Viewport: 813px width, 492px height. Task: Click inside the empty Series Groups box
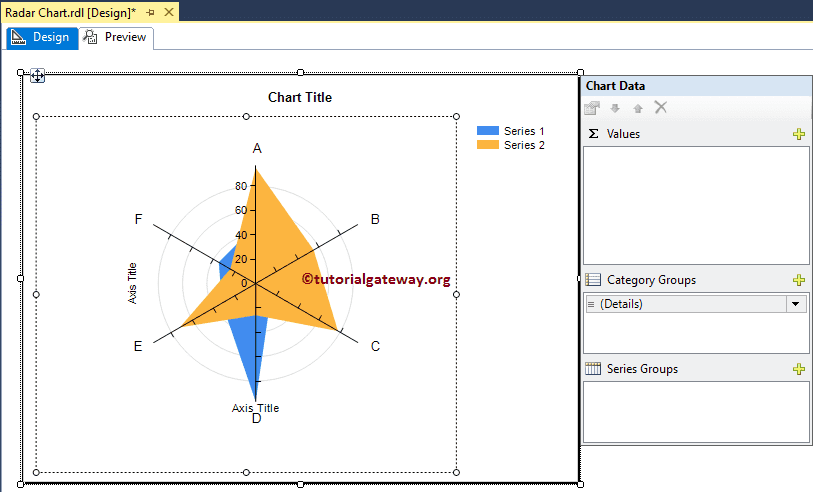tap(696, 412)
